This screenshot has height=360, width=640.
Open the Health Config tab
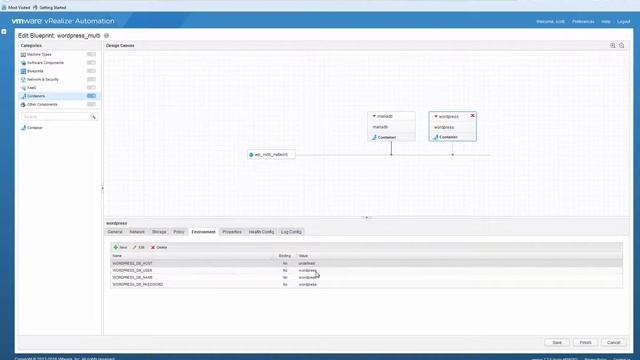click(x=261, y=232)
